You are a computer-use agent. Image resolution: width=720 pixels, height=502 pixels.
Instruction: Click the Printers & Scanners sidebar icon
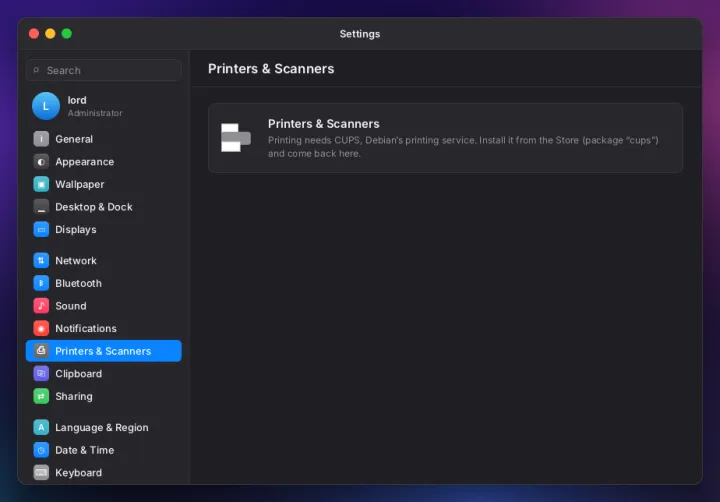click(x=41, y=351)
